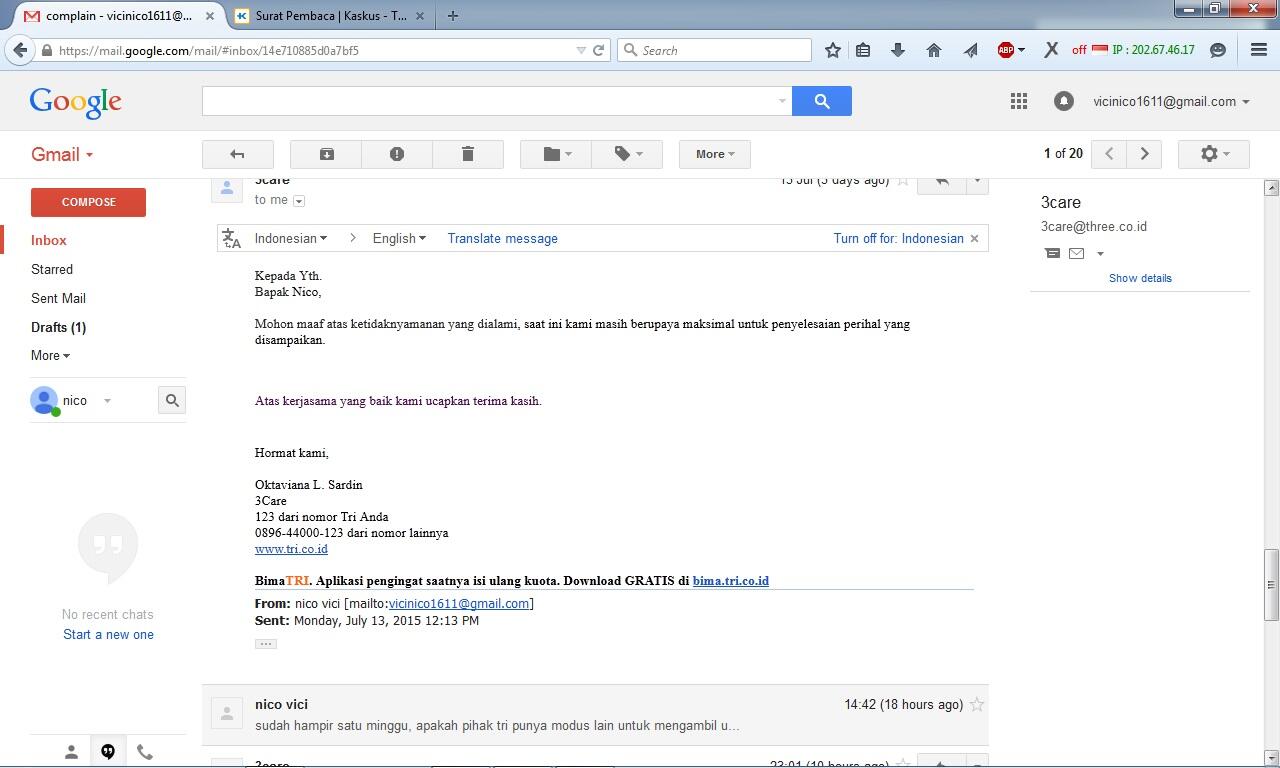Viewport: 1280px width, 768px height.
Task: Expand collapsed nico vici message
Action: click(595, 715)
